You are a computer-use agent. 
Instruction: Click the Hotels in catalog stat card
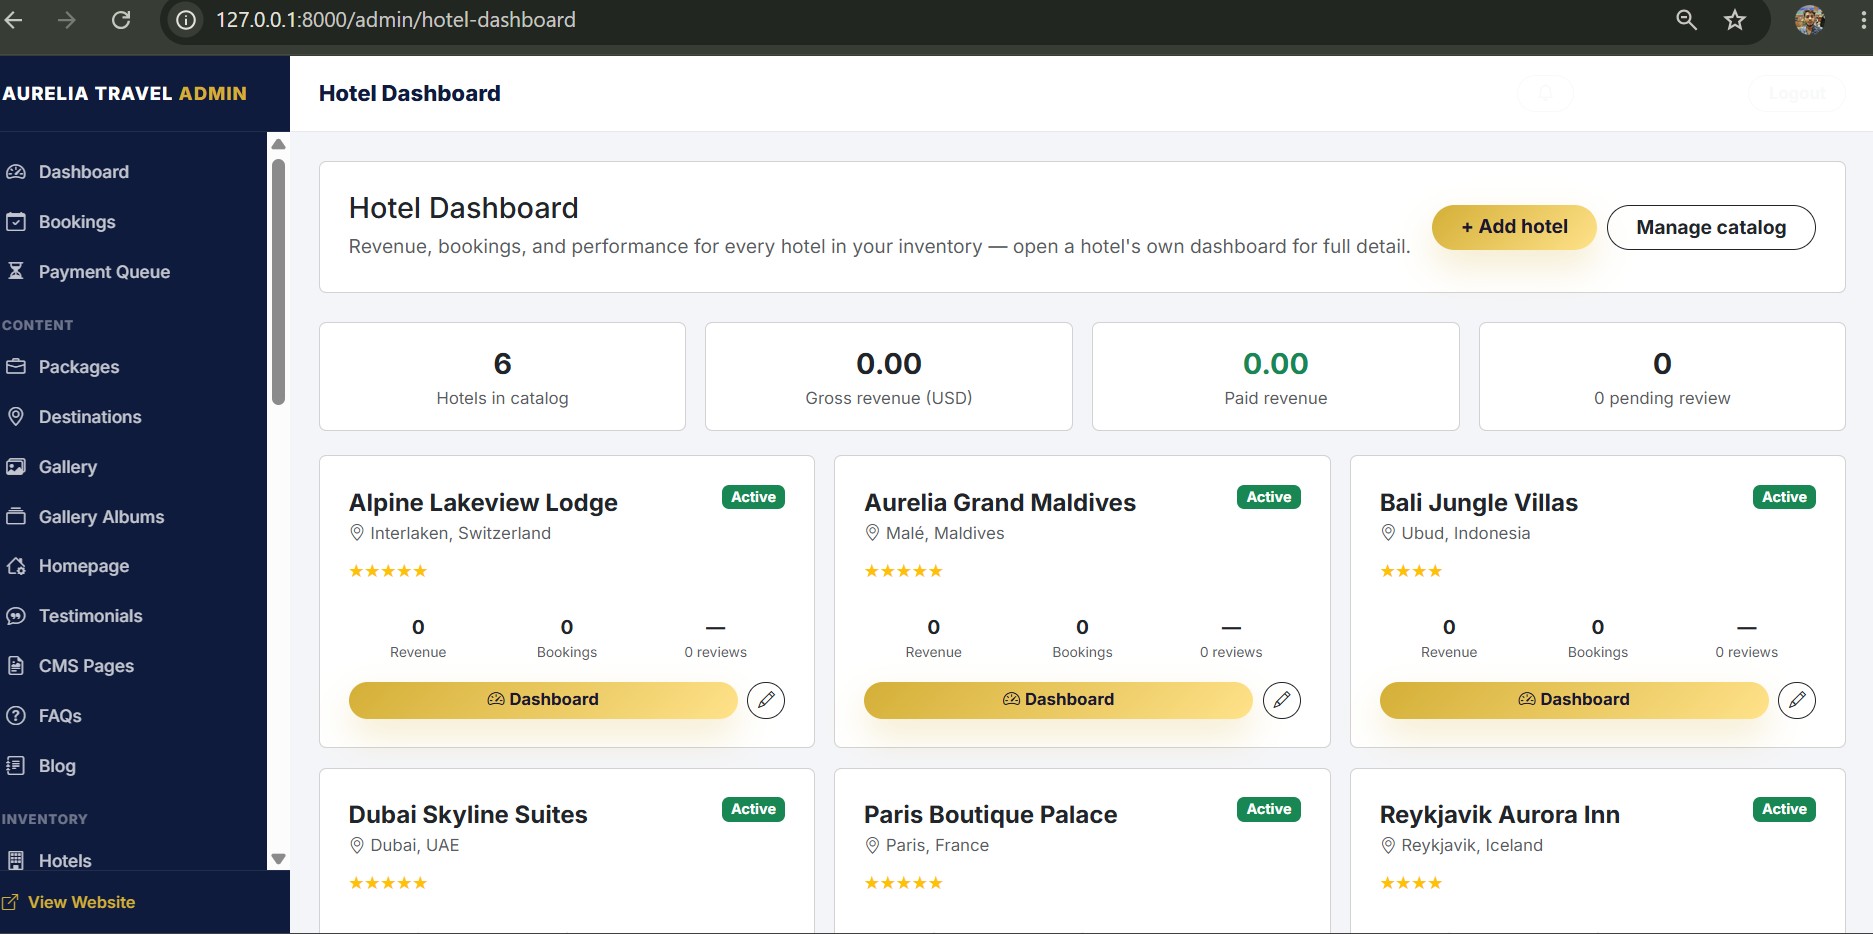tap(502, 376)
